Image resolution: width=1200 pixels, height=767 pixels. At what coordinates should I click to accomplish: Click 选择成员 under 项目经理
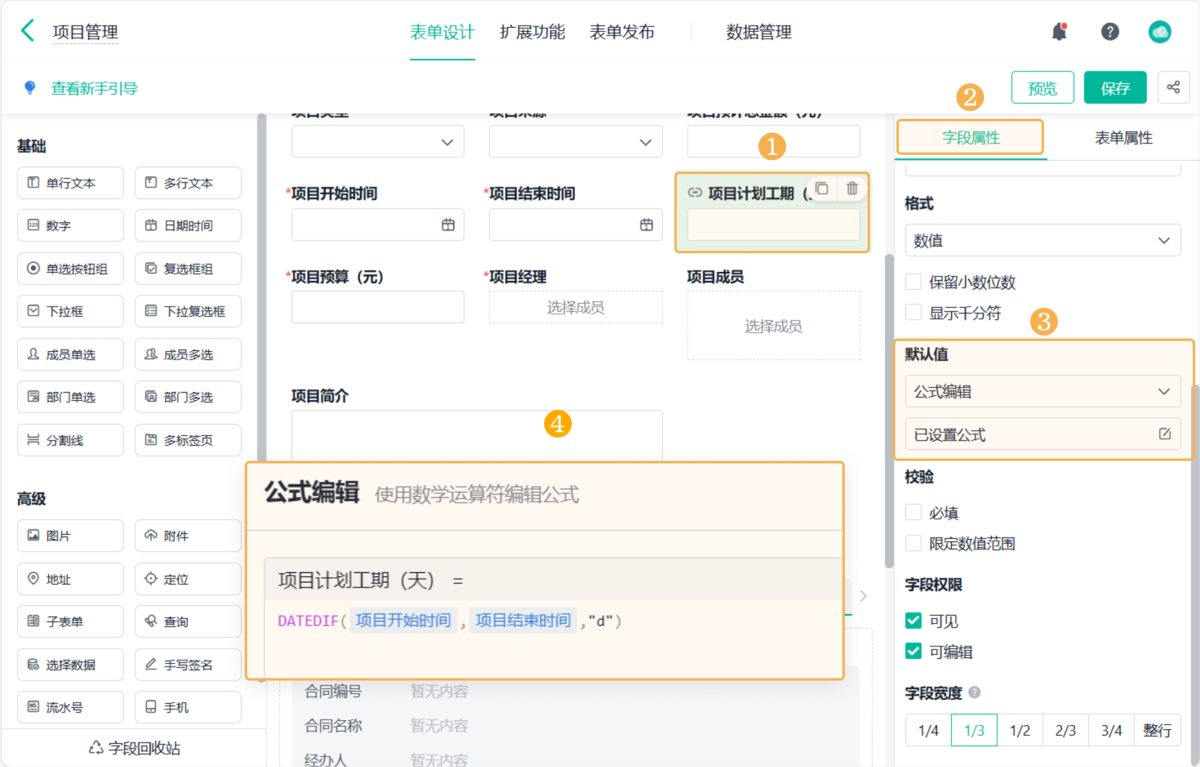pos(575,307)
